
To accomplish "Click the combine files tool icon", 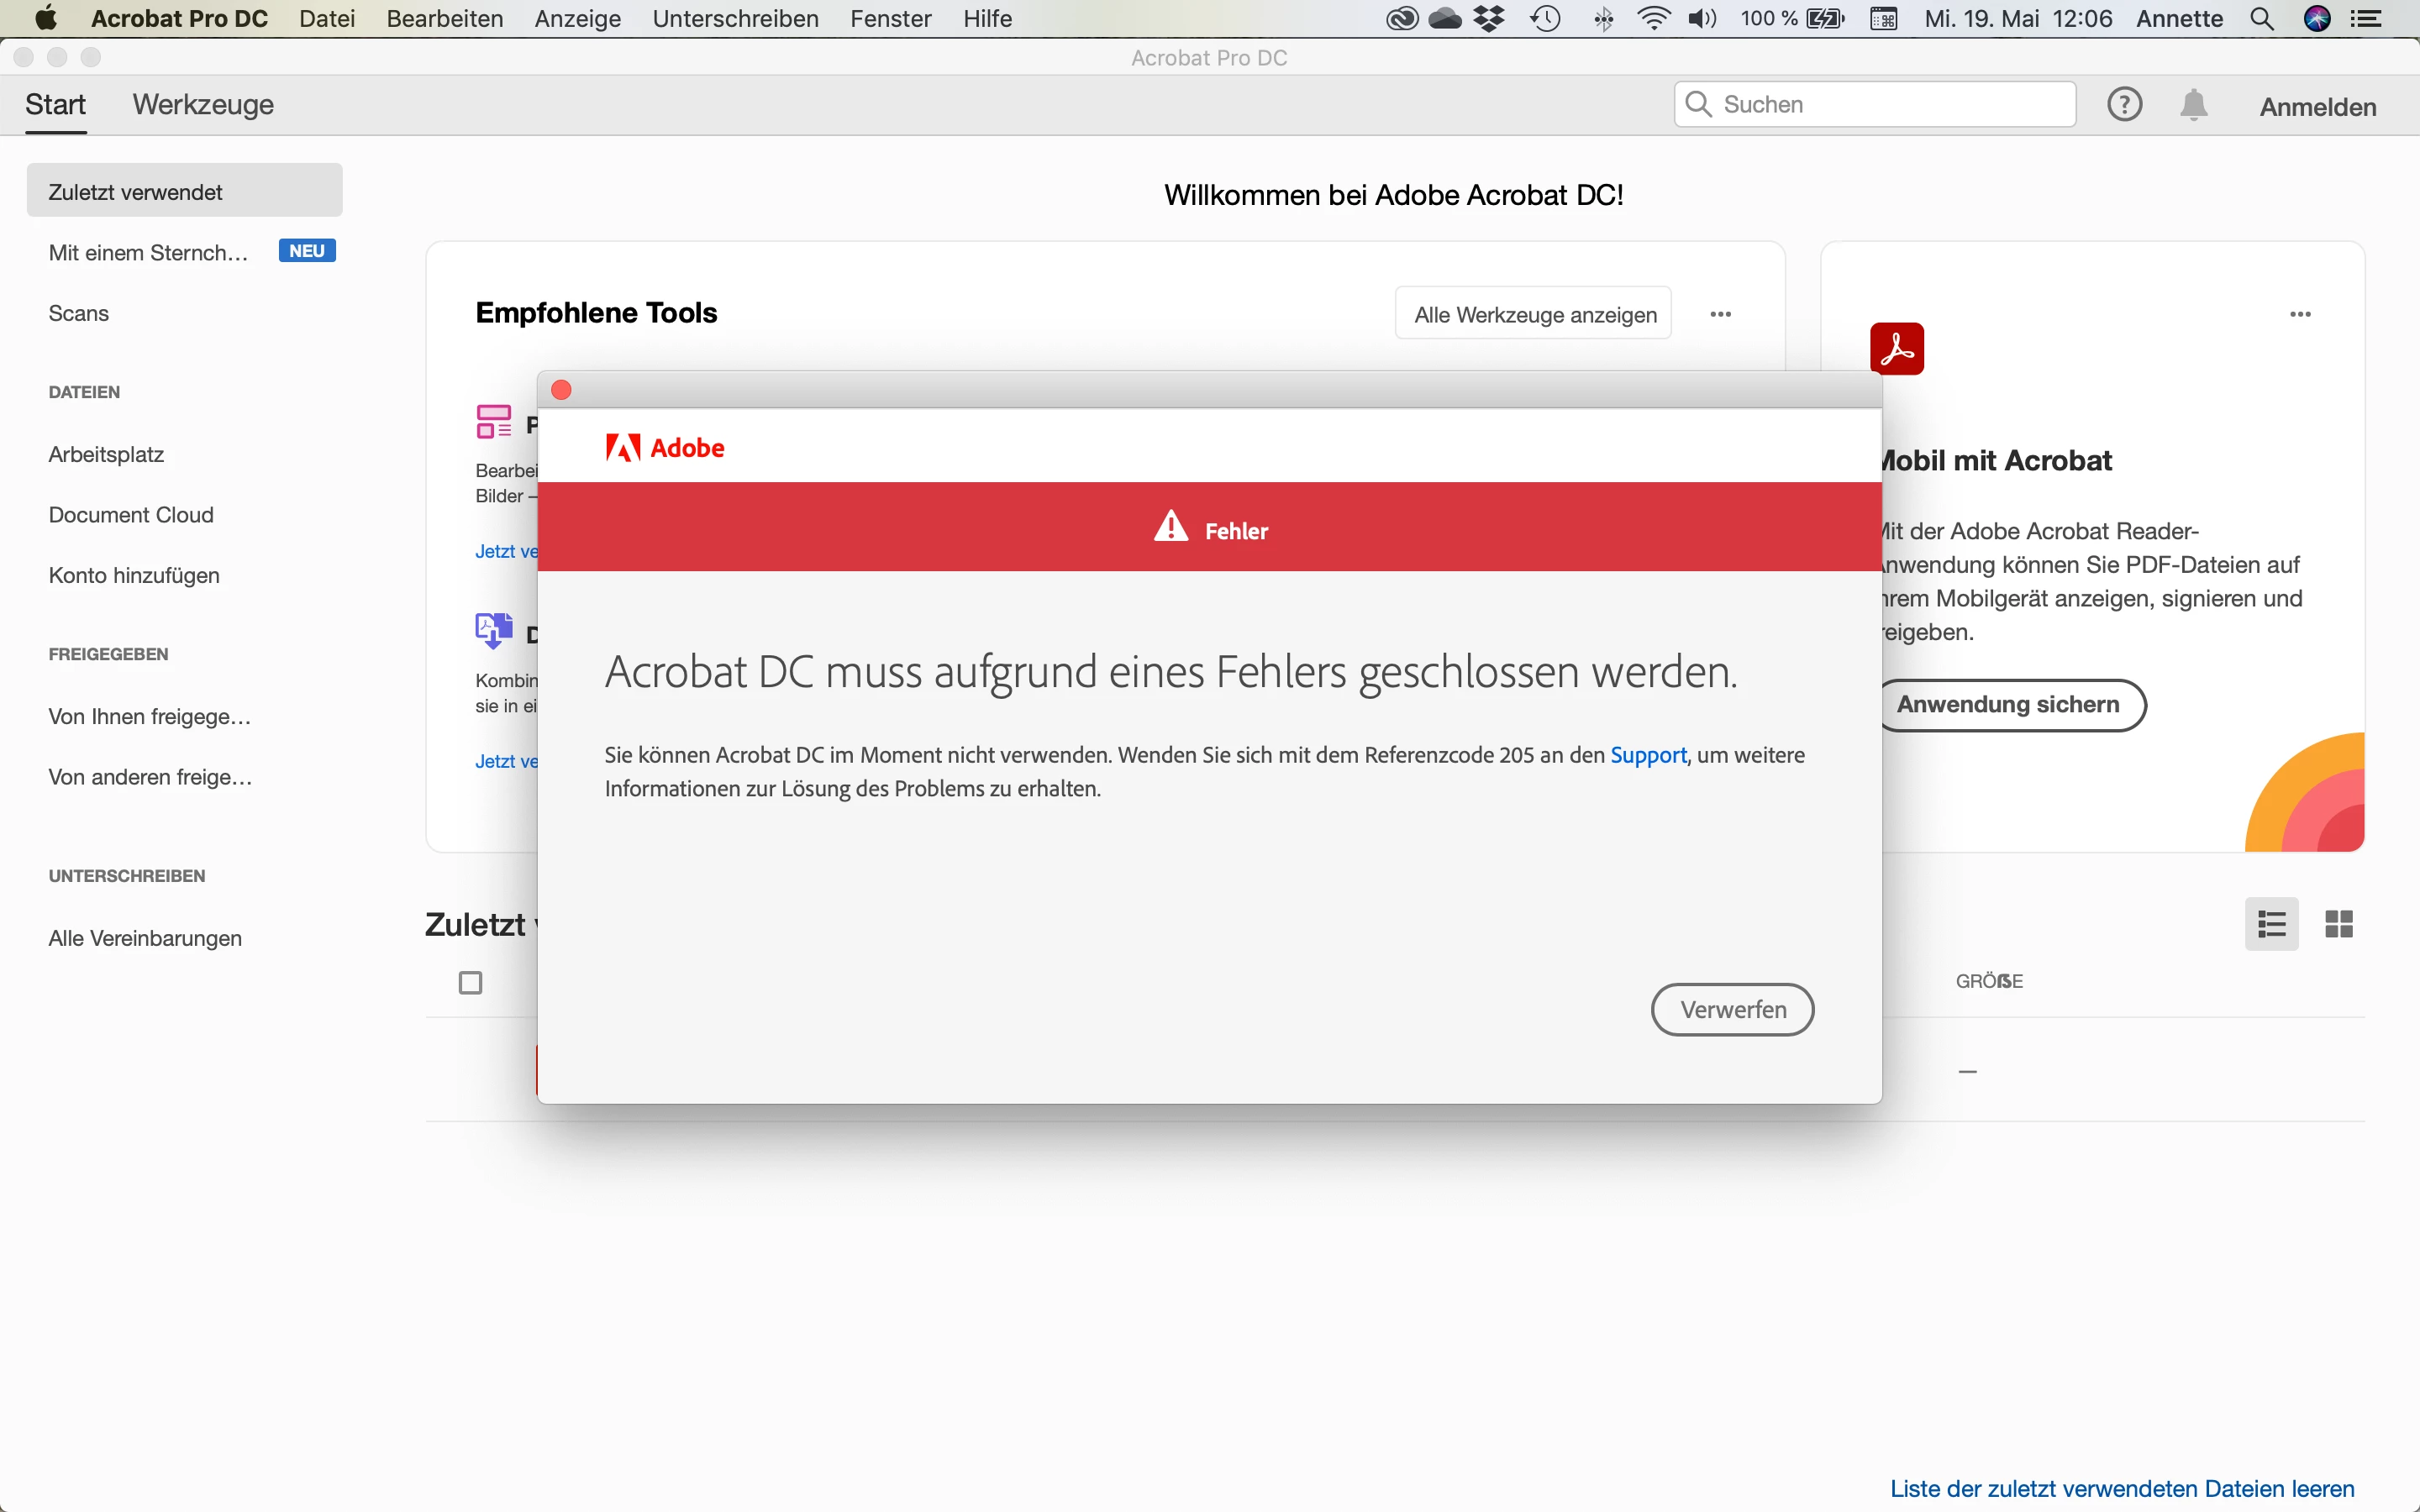I will (494, 630).
